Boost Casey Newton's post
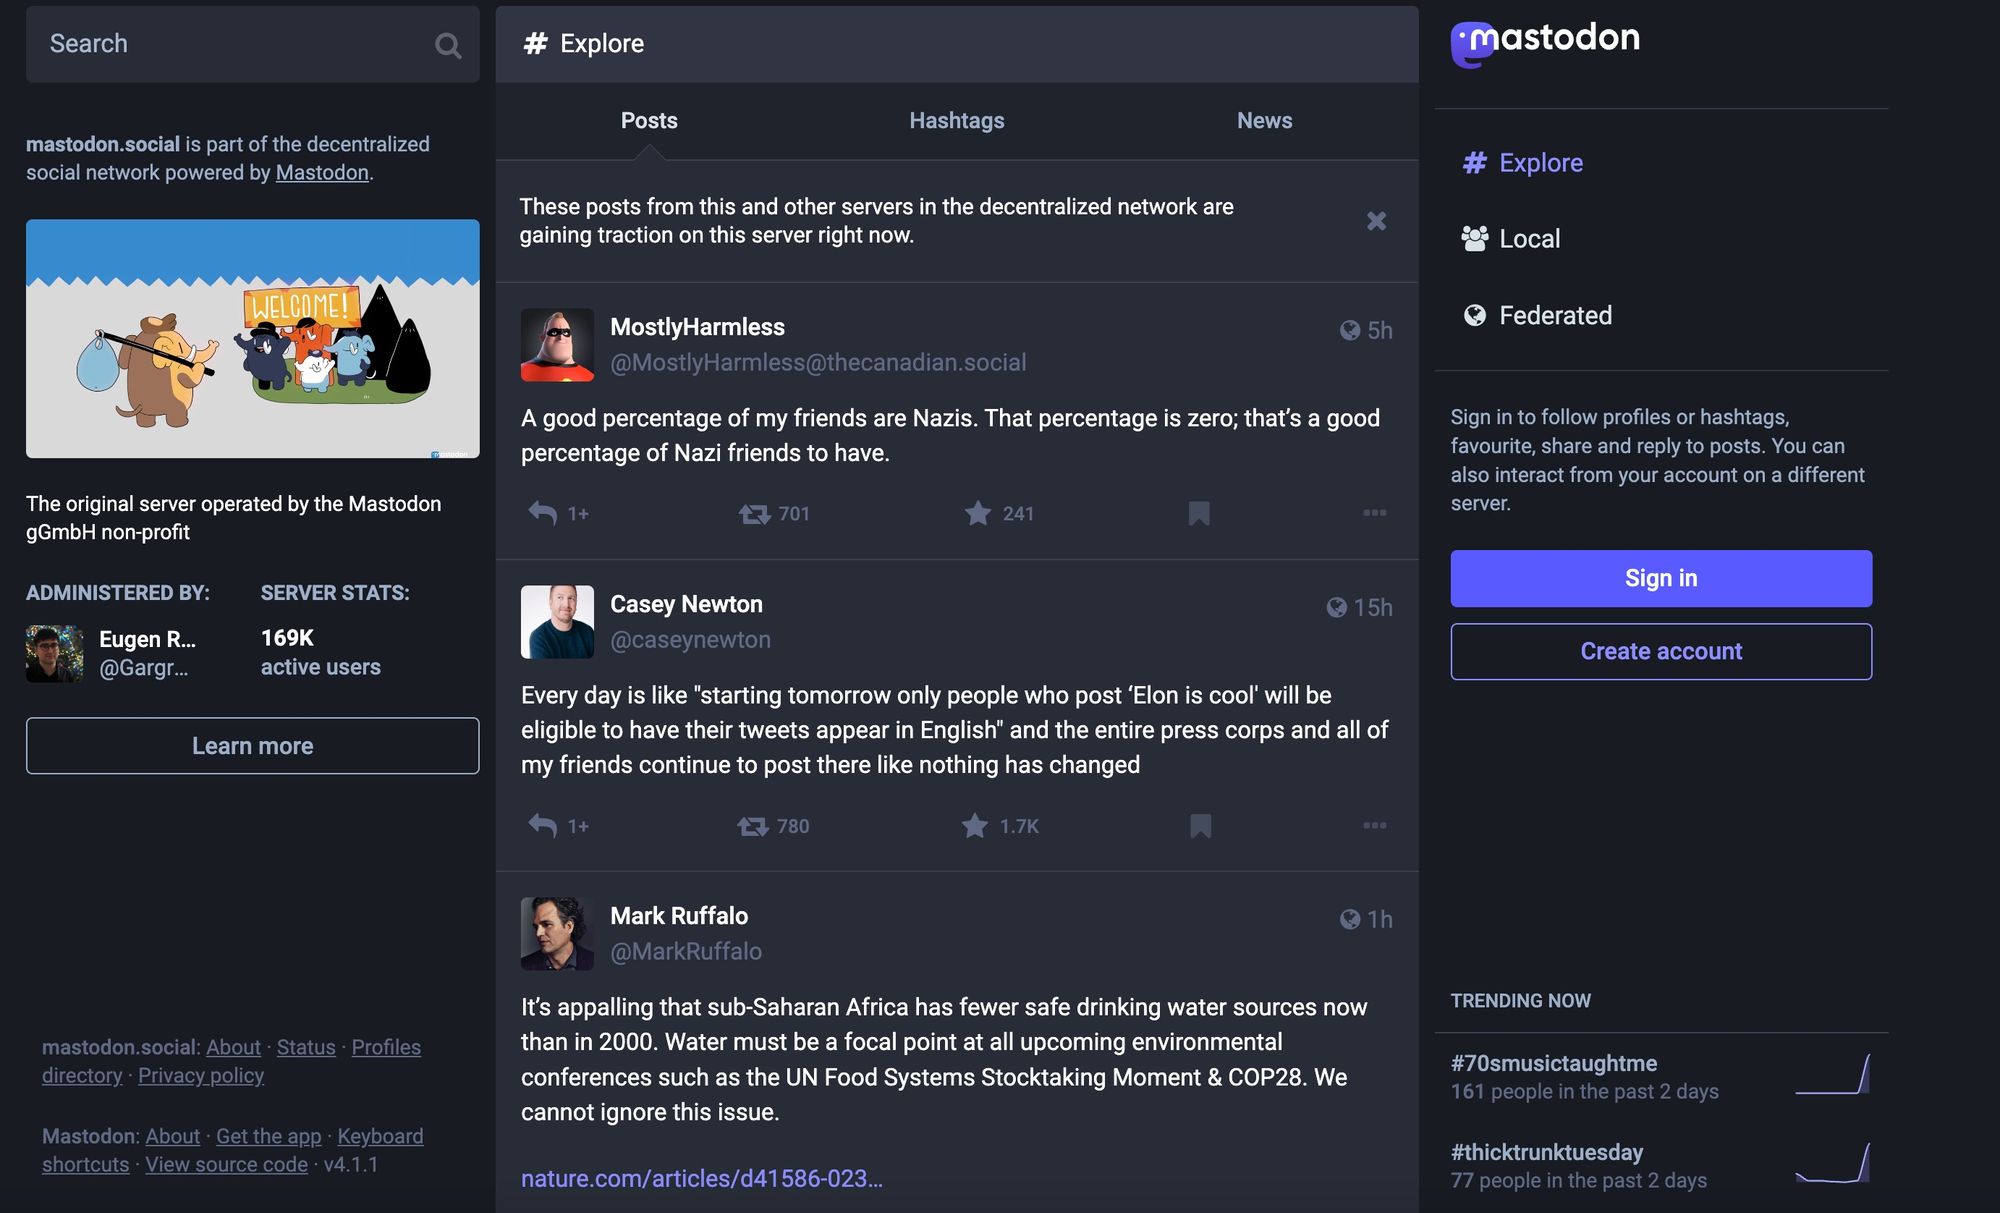Screen dimensions: 2000x1213 click(753, 827)
